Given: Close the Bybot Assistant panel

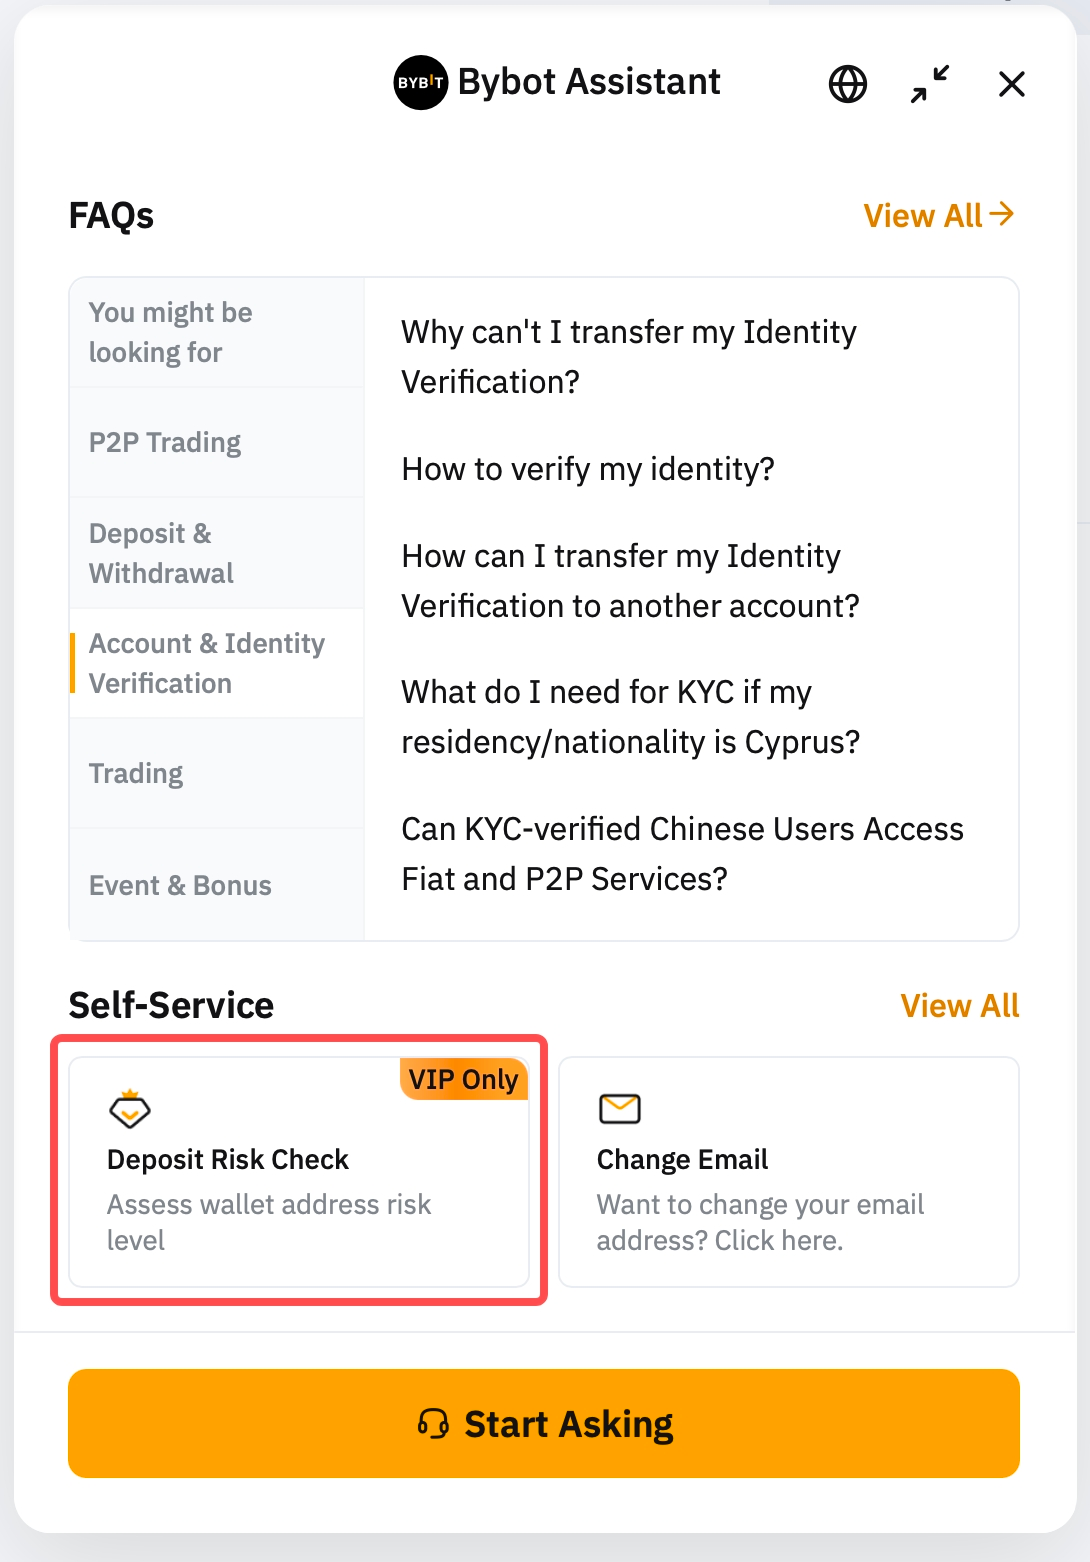Looking at the screenshot, I should point(1012,84).
